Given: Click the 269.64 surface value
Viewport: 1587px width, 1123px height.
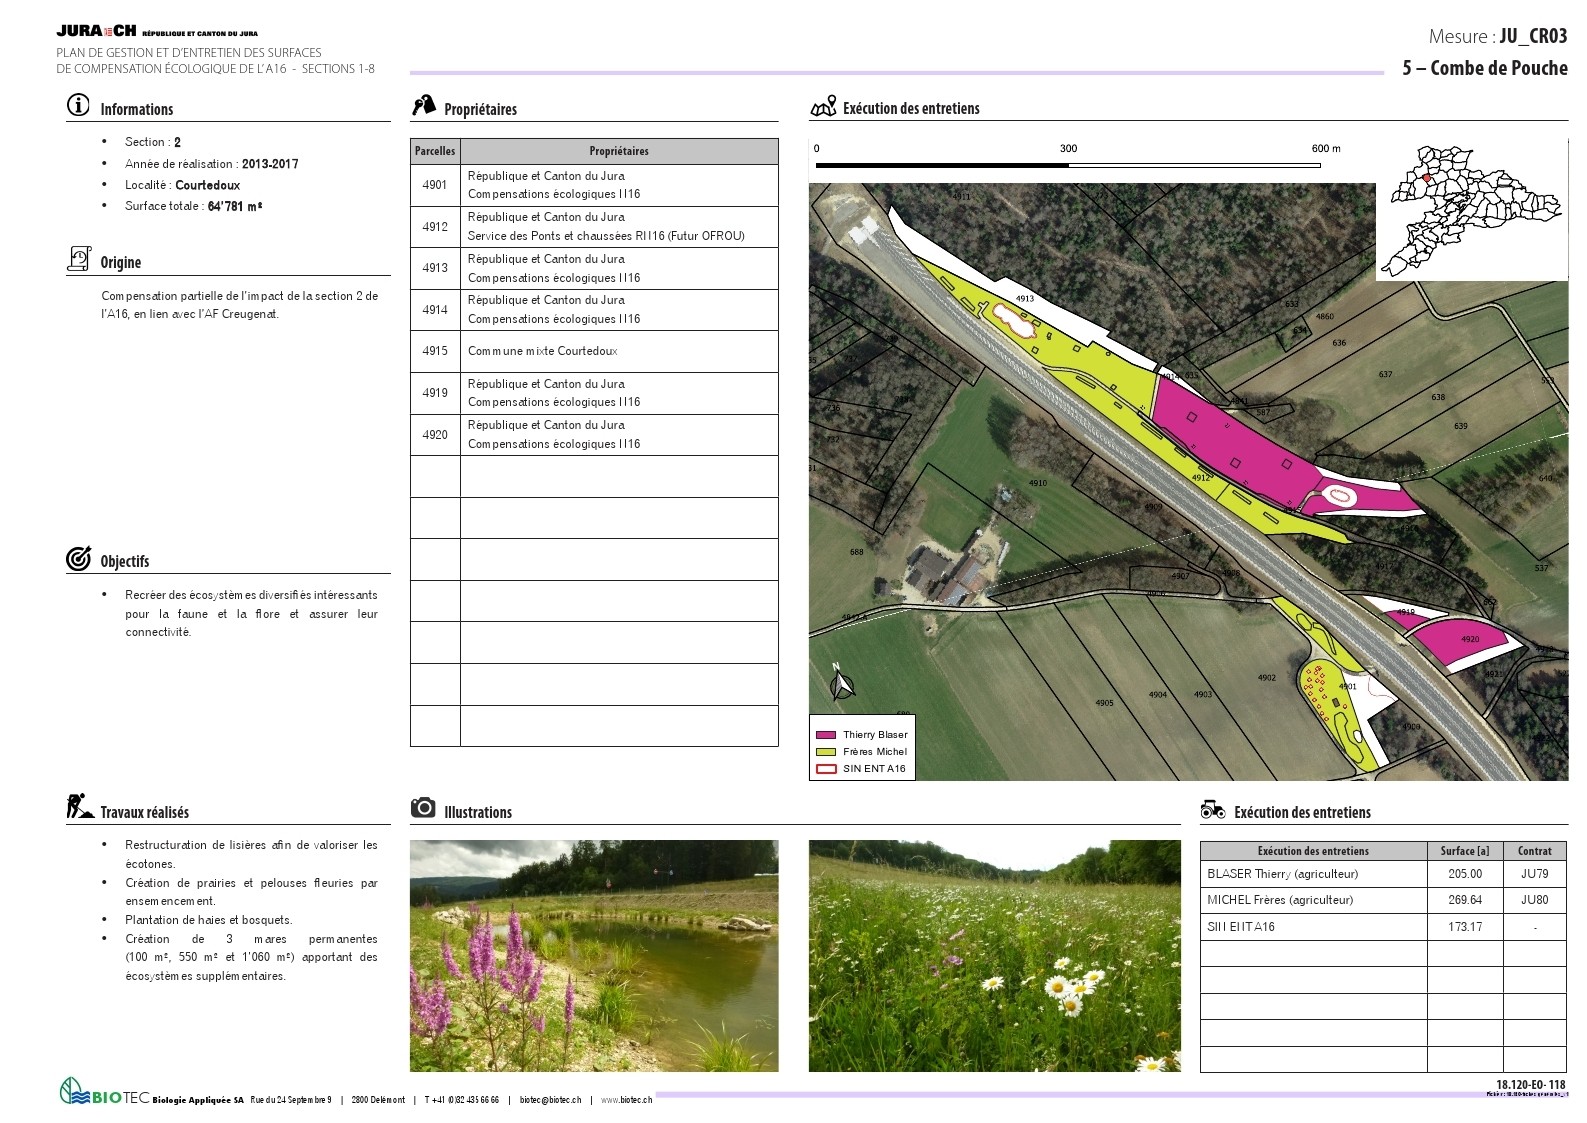Looking at the screenshot, I should (x=1465, y=900).
